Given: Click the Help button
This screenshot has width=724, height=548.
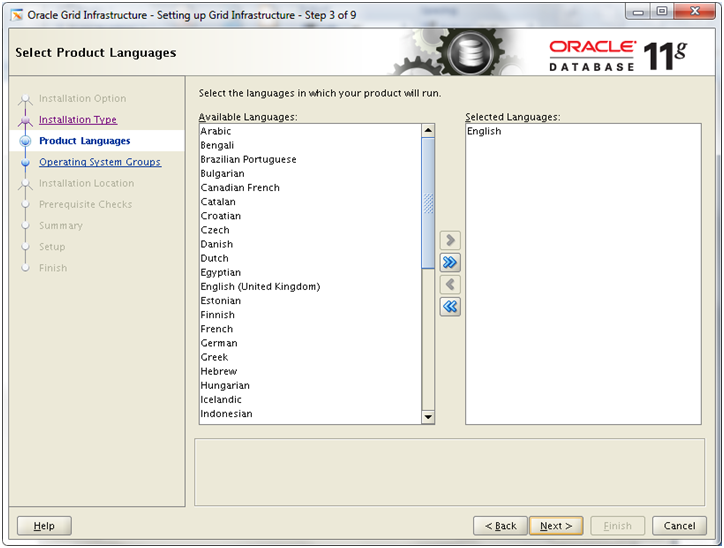Looking at the screenshot, I should (44, 526).
